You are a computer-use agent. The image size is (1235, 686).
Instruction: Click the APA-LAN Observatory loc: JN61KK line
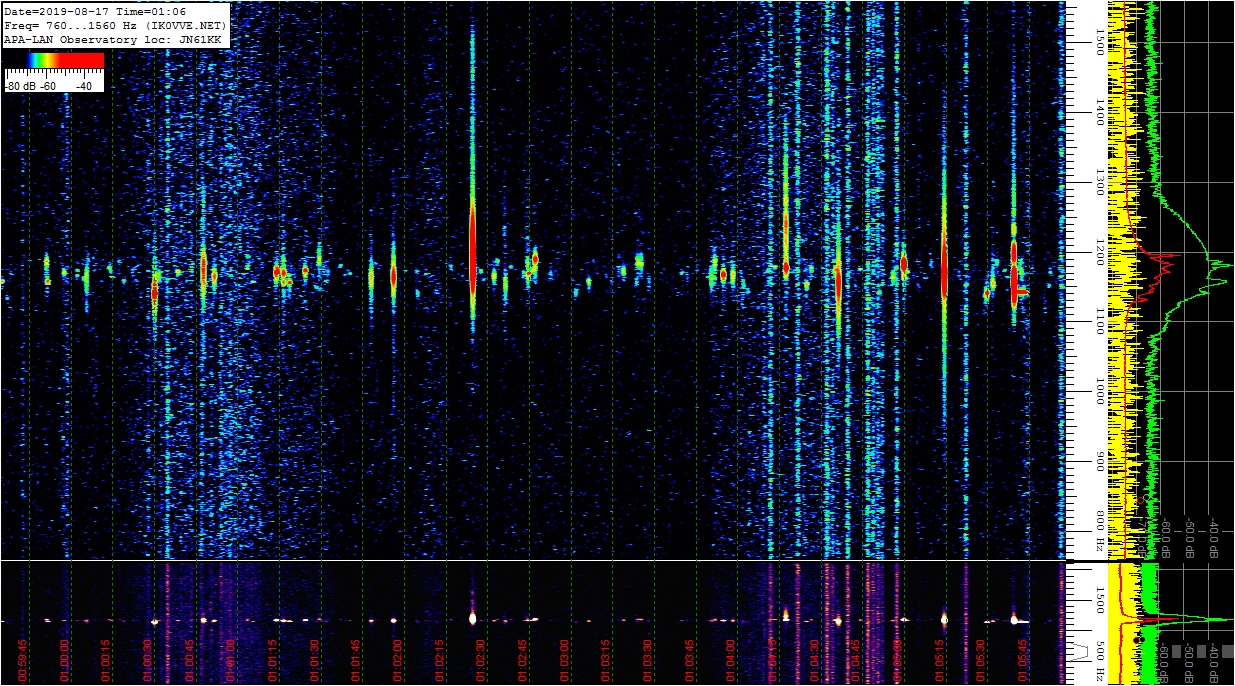pos(112,39)
